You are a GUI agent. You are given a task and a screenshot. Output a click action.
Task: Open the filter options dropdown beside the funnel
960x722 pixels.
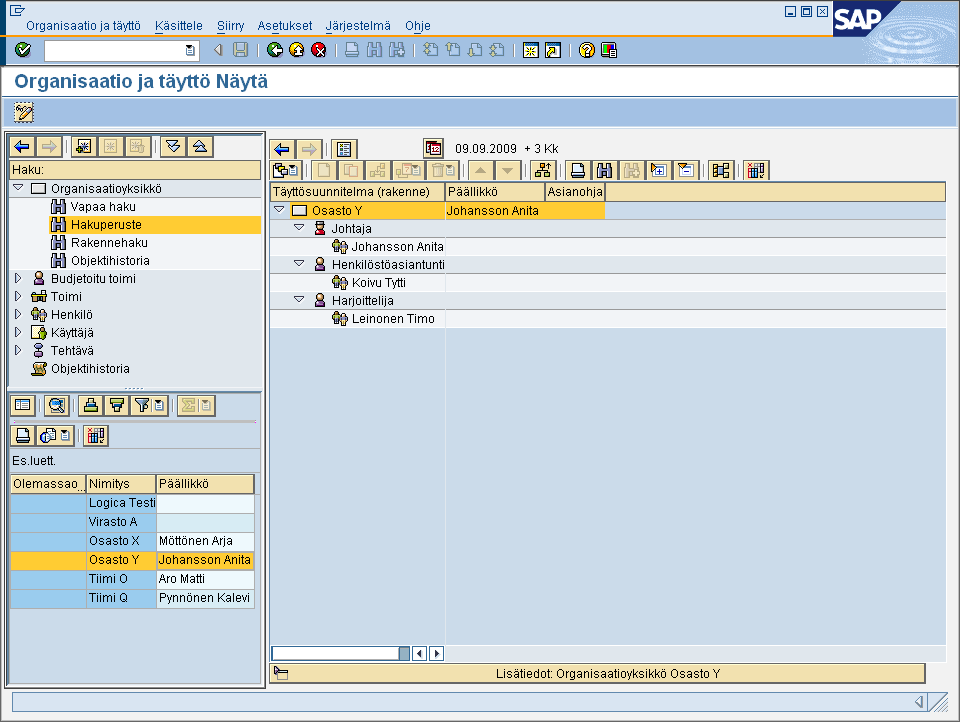tap(160, 405)
